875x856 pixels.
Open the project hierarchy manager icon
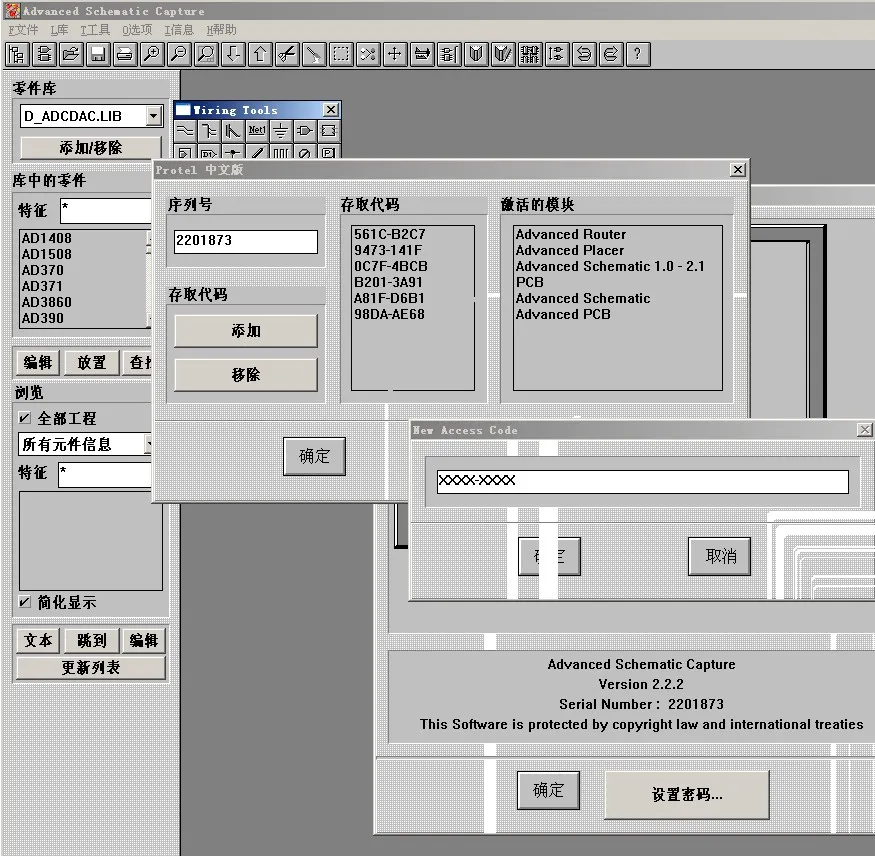pyautogui.click(x=17, y=55)
